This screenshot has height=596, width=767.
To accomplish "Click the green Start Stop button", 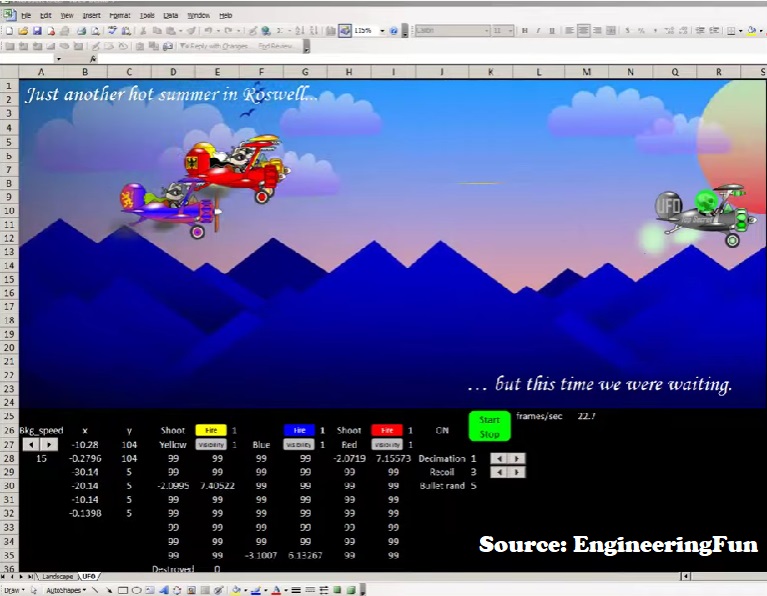I will pos(489,427).
